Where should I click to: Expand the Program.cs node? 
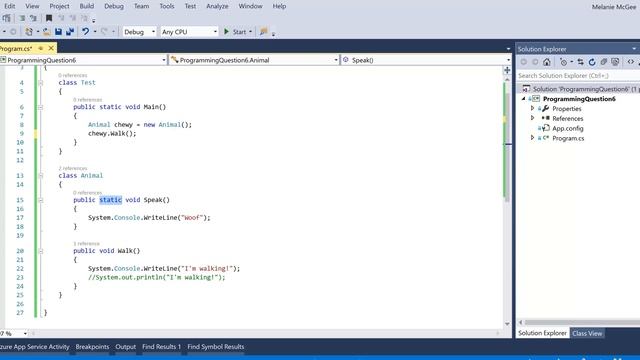click(x=532, y=138)
